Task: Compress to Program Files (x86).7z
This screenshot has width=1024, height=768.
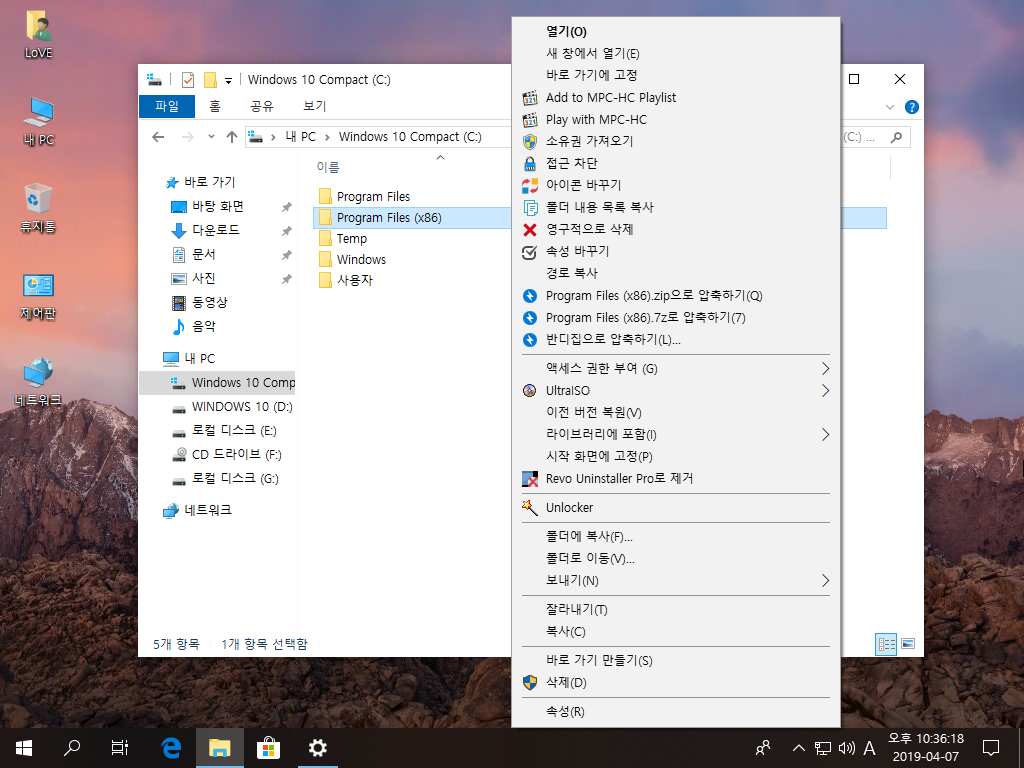Action: (x=676, y=318)
